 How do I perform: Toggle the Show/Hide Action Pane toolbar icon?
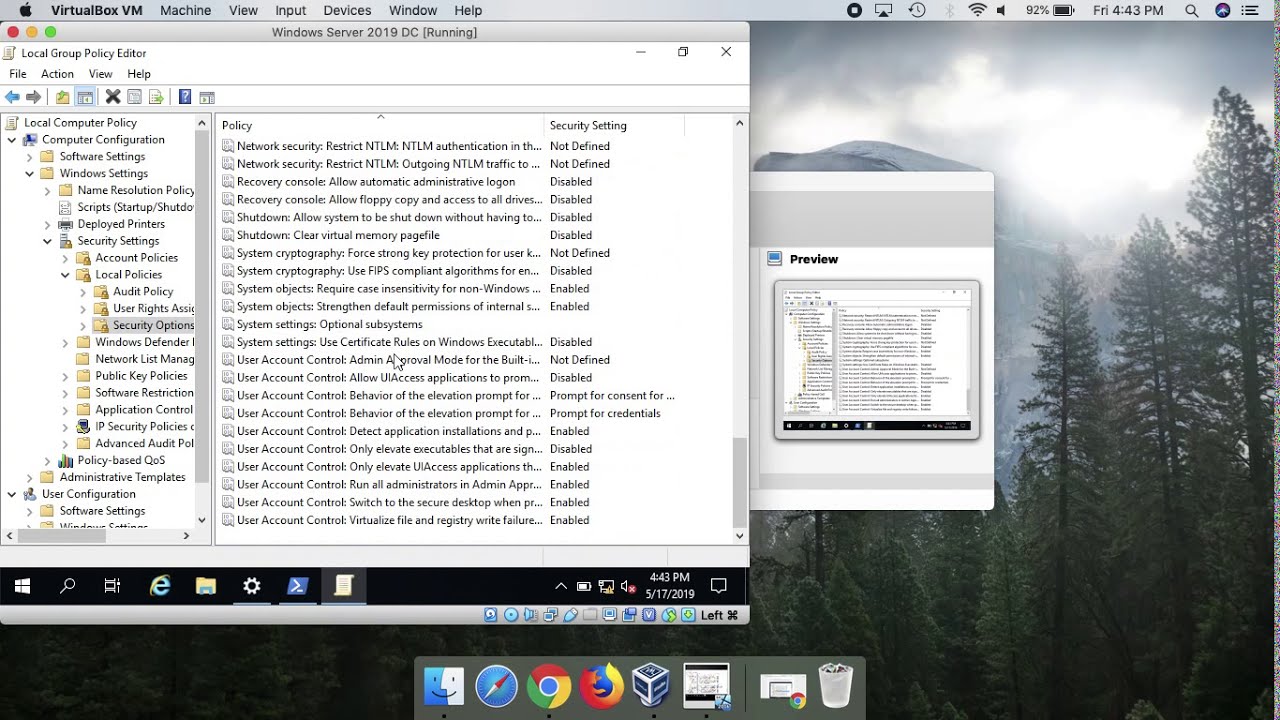(207, 97)
